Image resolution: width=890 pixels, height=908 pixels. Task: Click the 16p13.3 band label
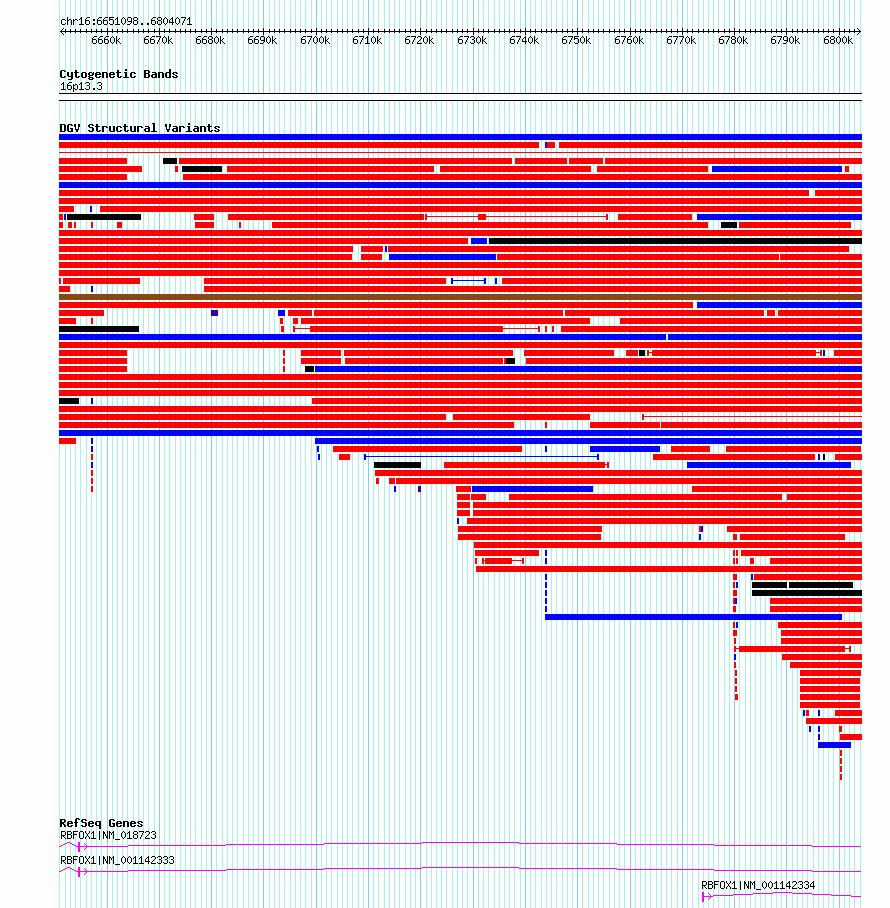tap(81, 87)
